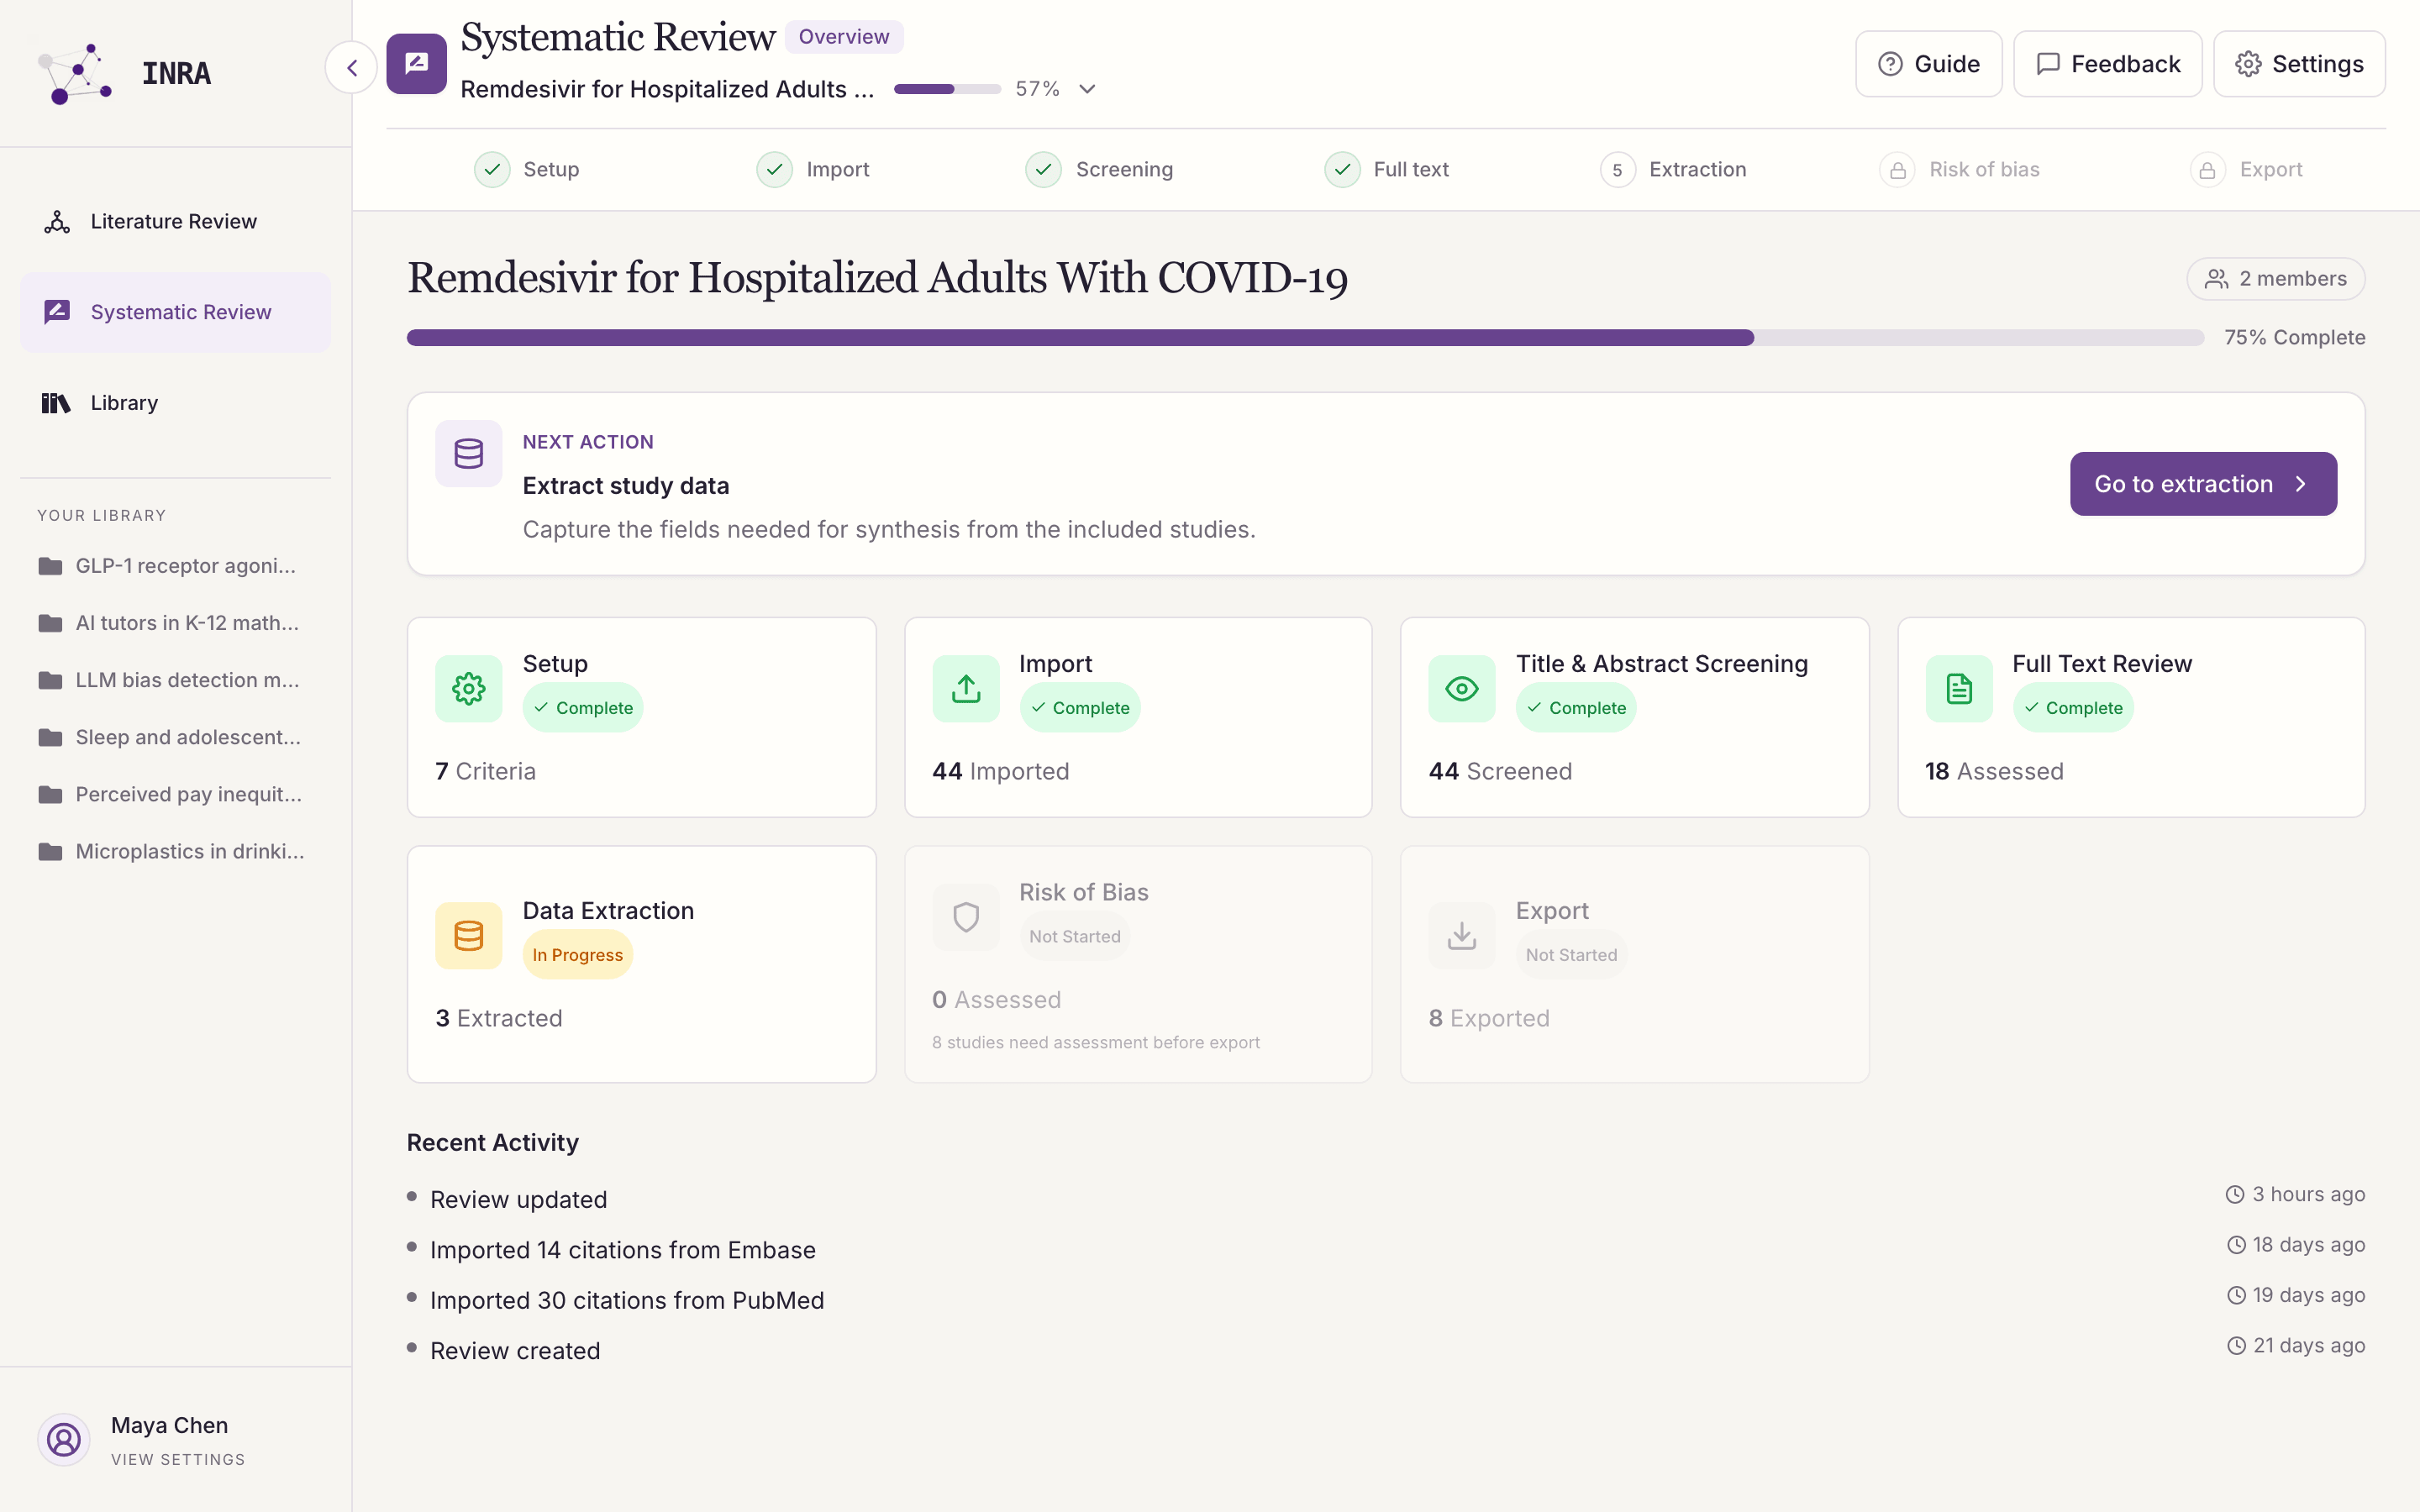The height and width of the screenshot is (1512, 2420).
Task: Click the members people icon
Action: [2216, 279]
